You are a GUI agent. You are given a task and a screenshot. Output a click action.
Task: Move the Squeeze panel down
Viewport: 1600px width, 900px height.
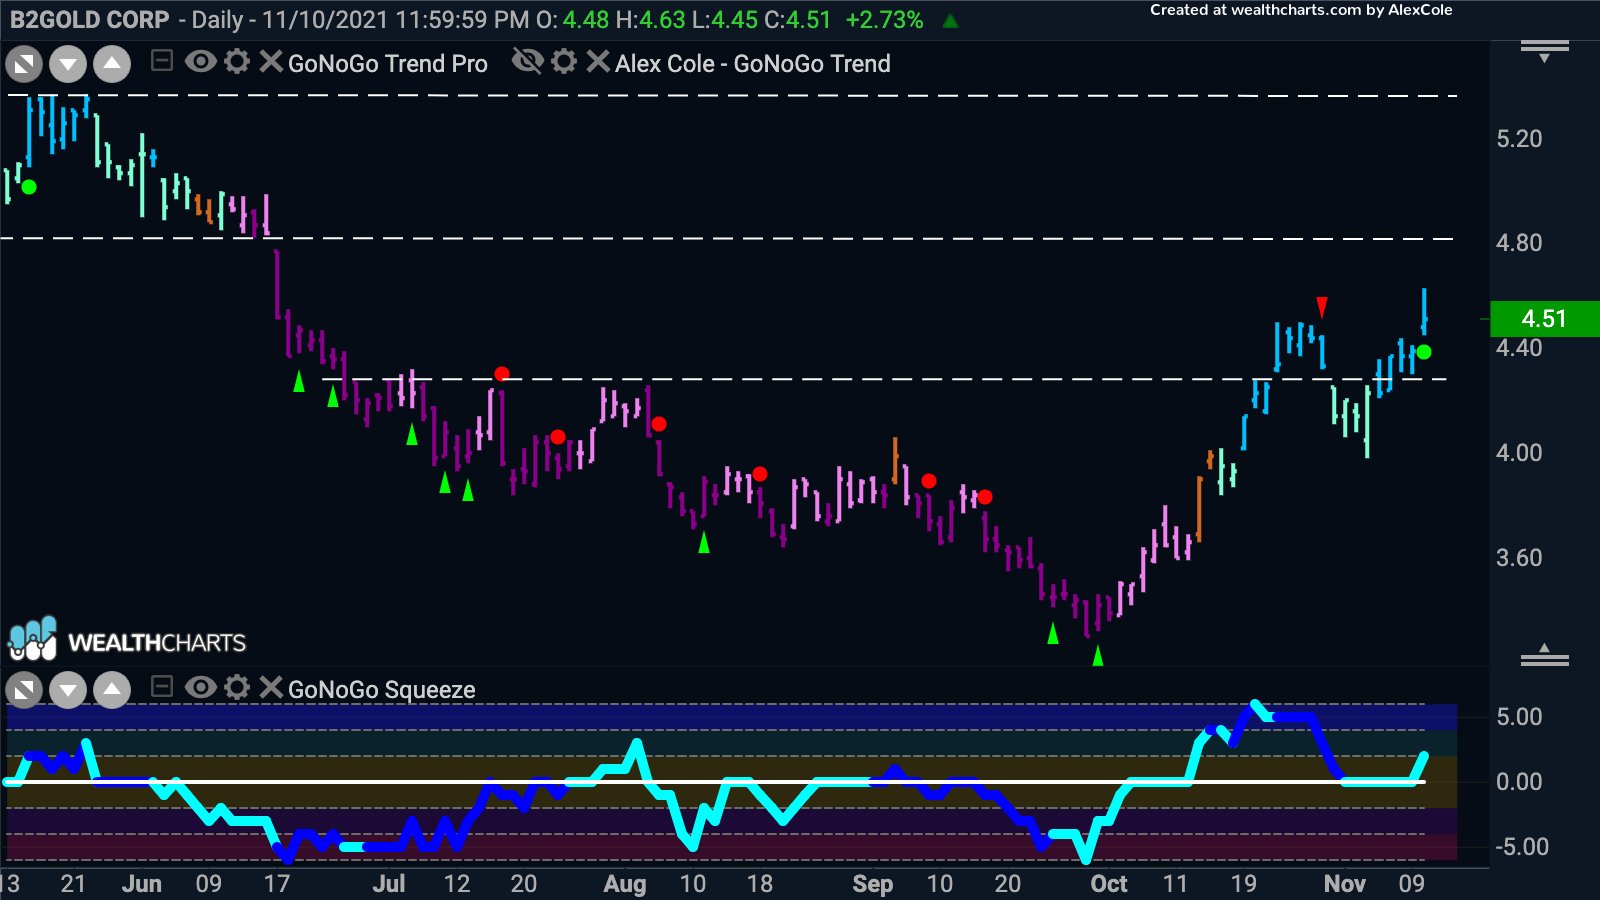tap(68, 690)
